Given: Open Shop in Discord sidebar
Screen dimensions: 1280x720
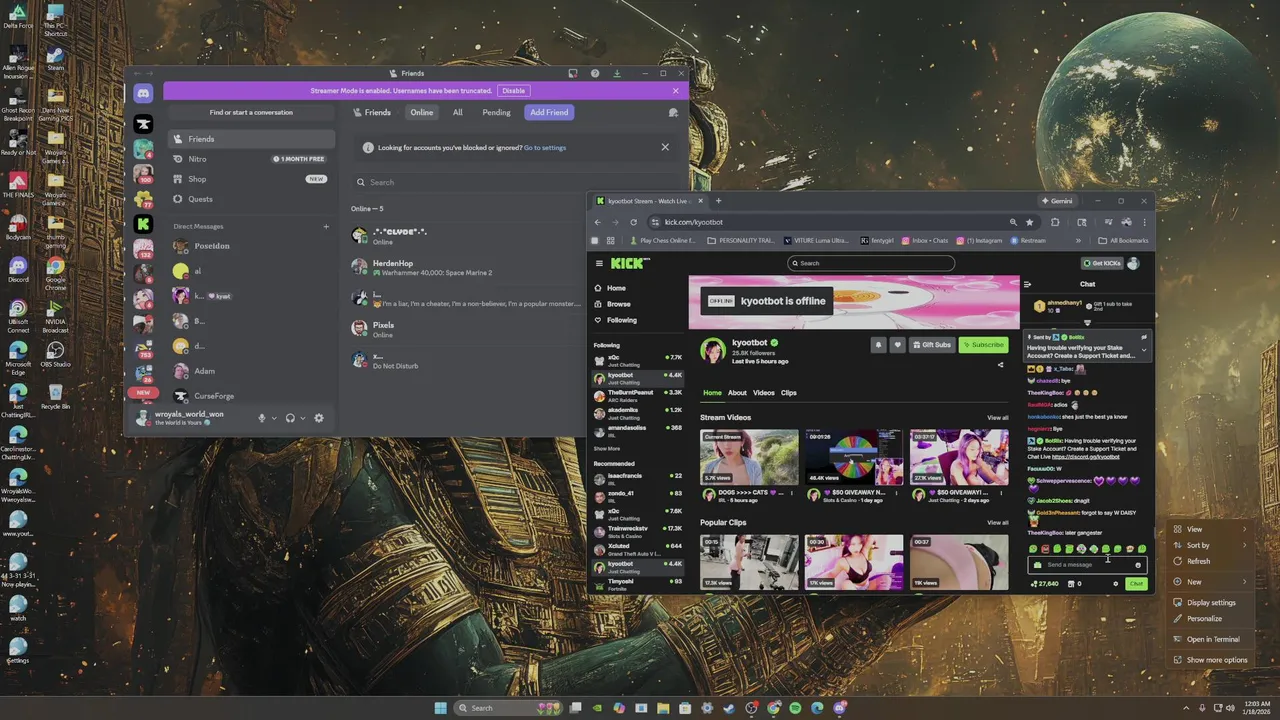Looking at the screenshot, I should coord(251,179).
